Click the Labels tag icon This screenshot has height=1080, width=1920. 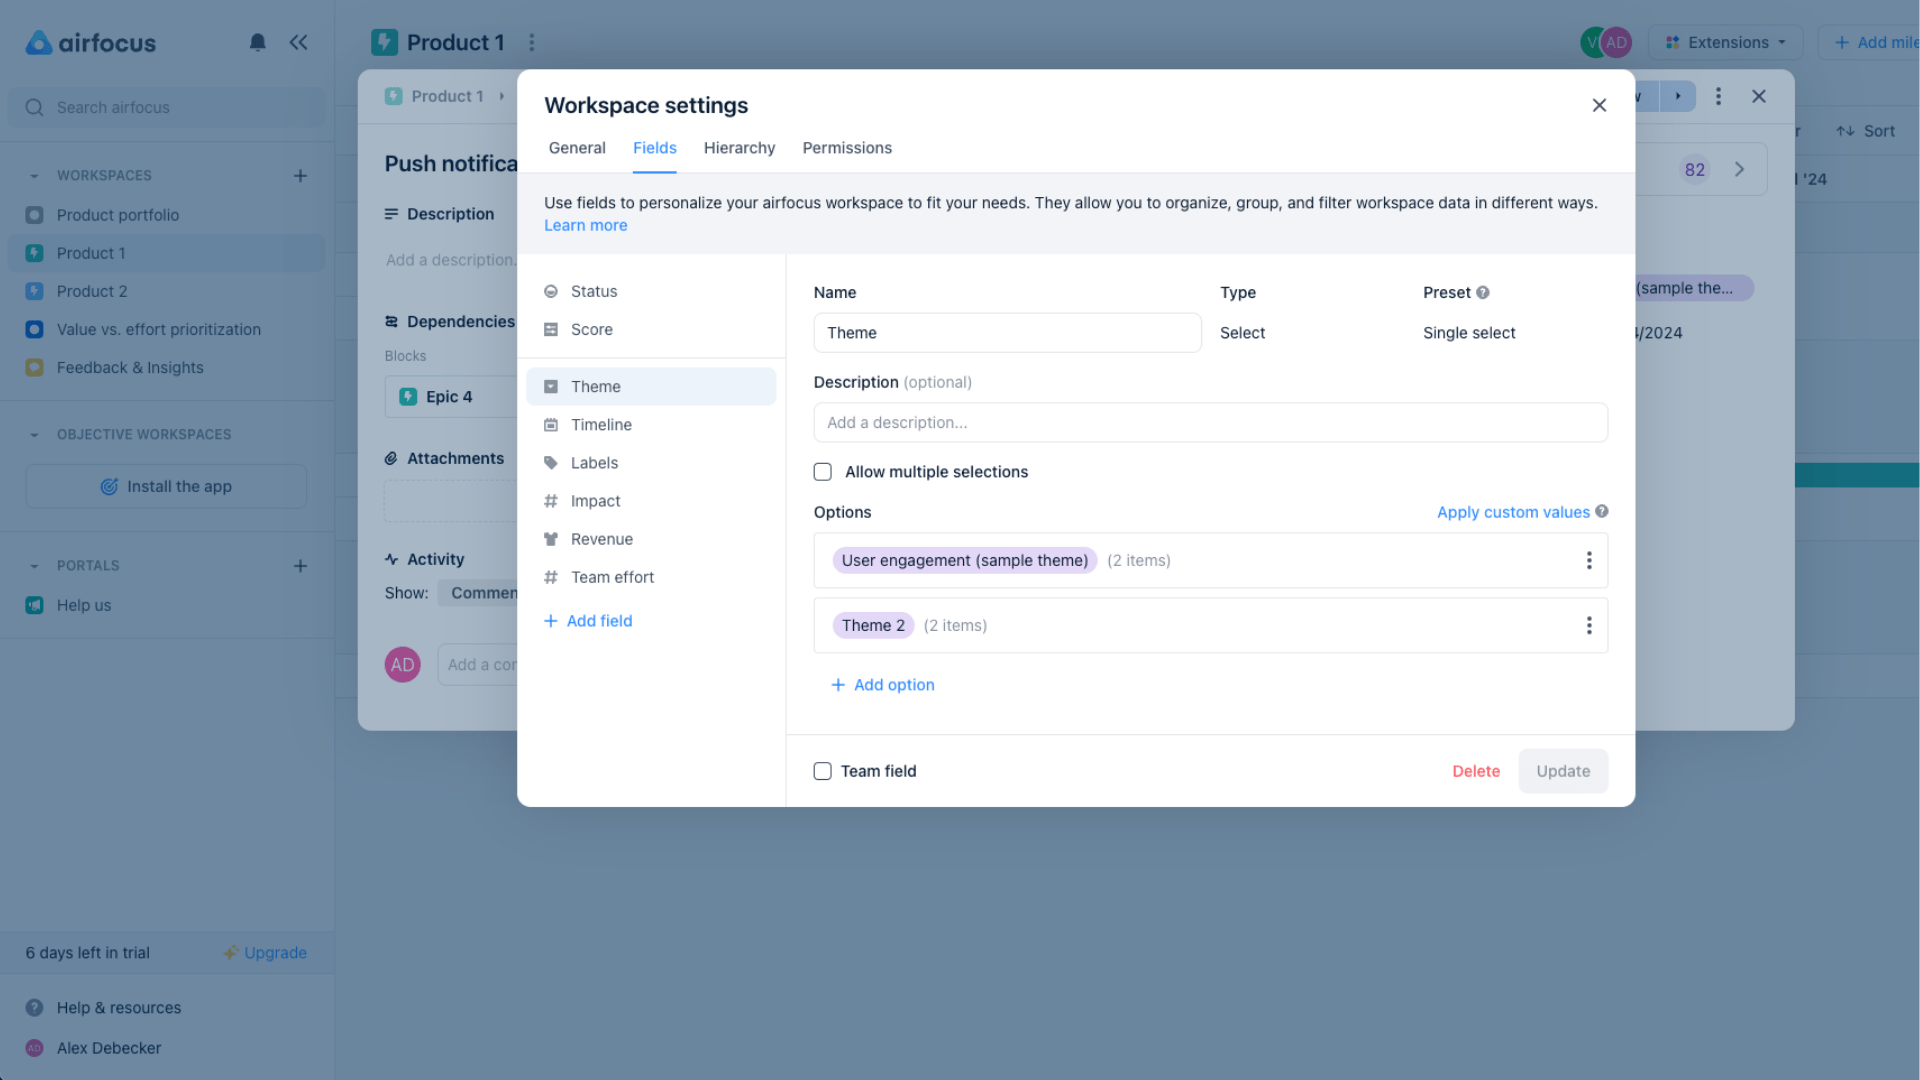pos(550,462)
